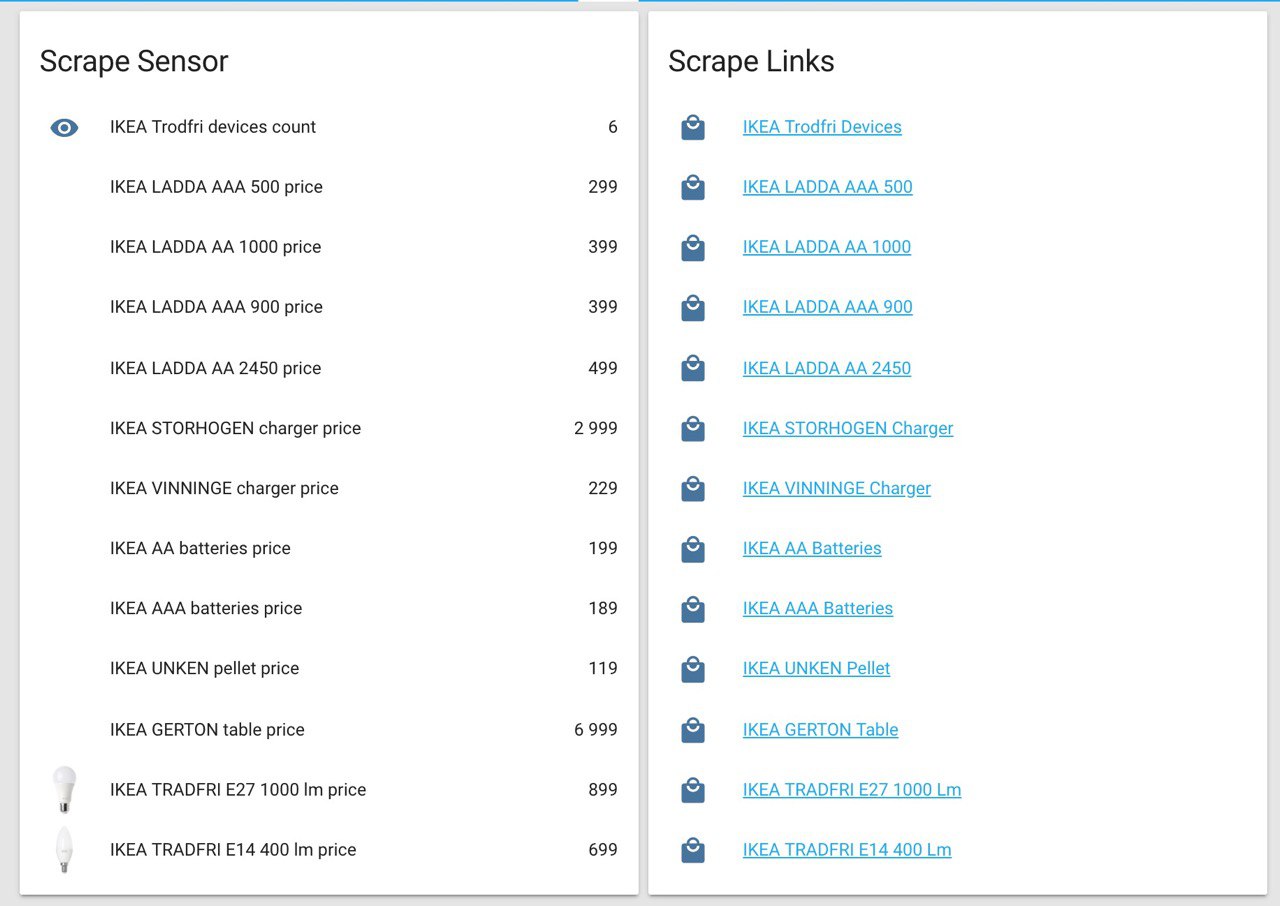Screen dimensions: 1280x906
Task: Open the IKEA TRADFRI E27 1000 Lm link
Action: pos(852,790)
